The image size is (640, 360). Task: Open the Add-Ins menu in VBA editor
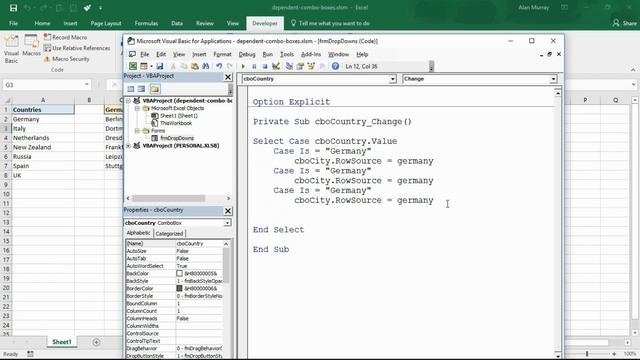(x=311, y=54)
